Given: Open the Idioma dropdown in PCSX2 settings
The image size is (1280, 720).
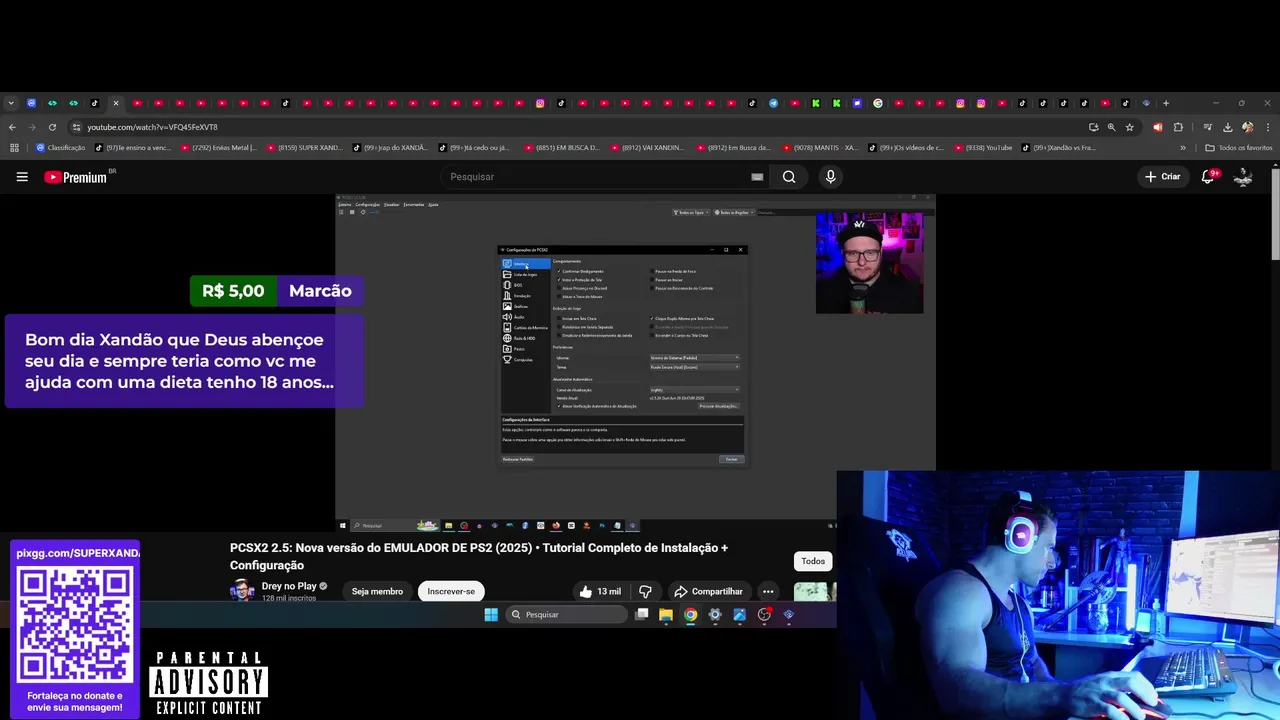Looking at the screenshot, I should [x=694, y=357].
